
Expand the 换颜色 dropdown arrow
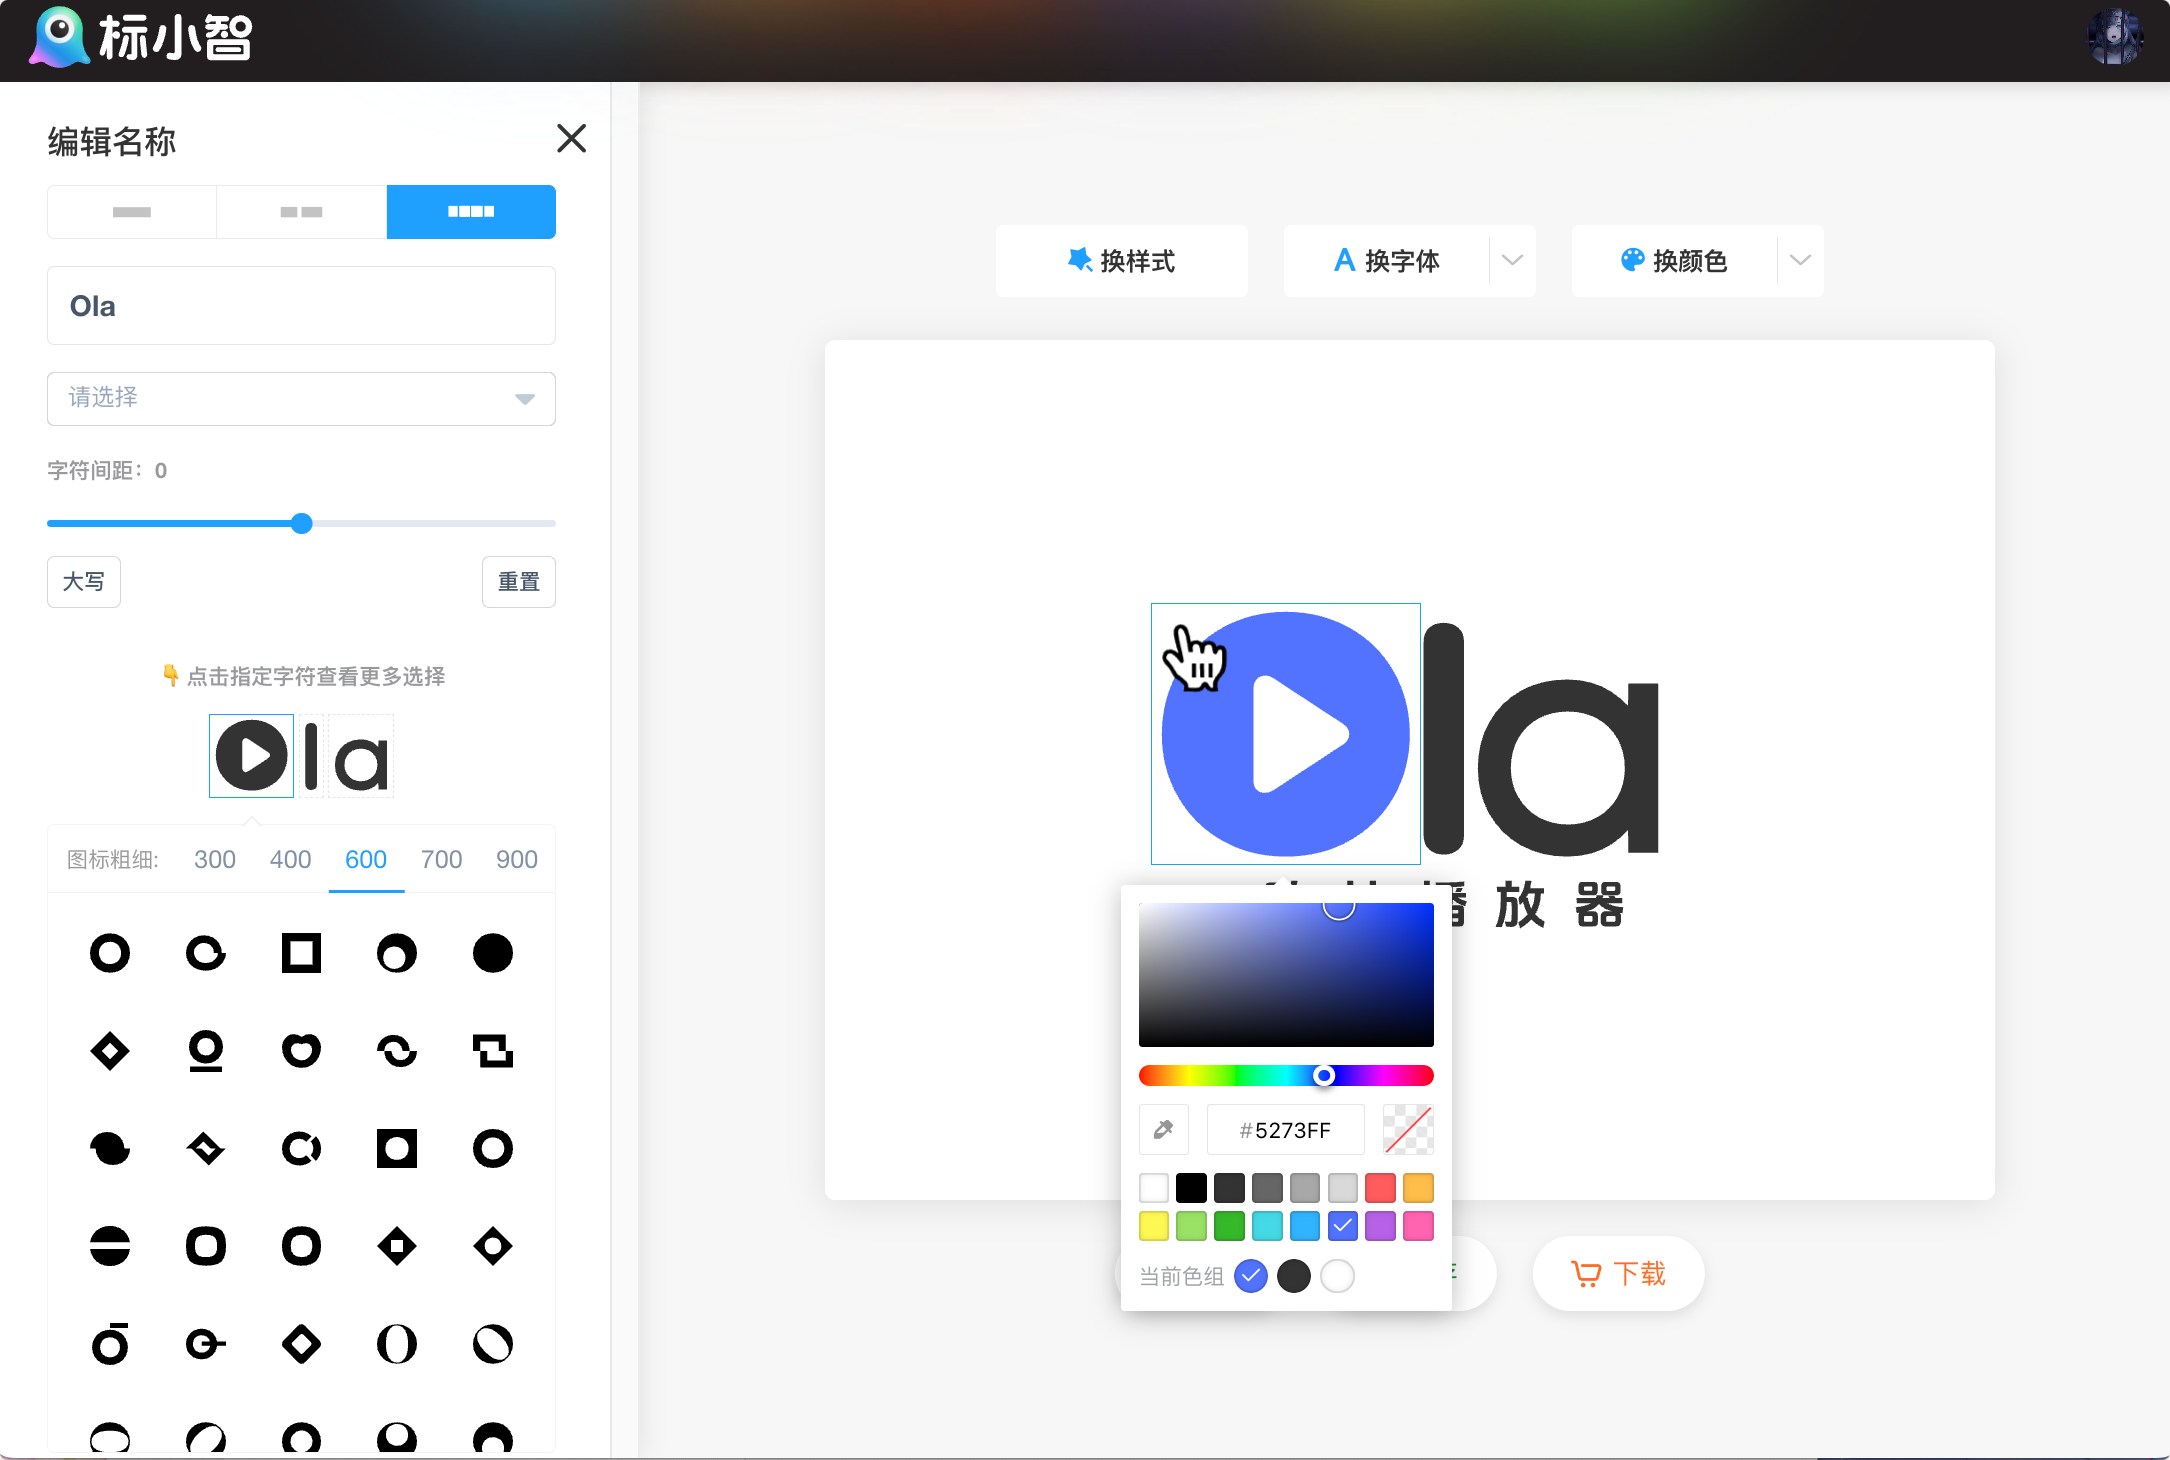[1800, 260]
